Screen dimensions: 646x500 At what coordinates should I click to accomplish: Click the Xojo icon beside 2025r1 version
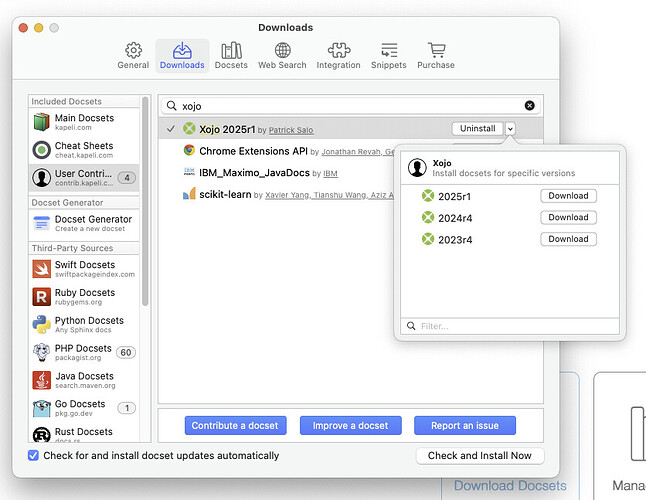428,196
